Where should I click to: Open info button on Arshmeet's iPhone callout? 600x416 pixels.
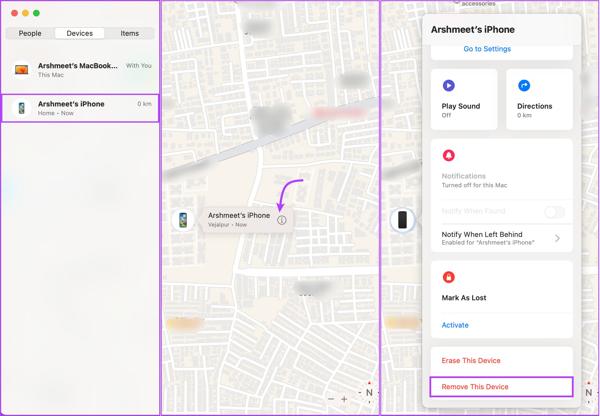coord(282,220)
